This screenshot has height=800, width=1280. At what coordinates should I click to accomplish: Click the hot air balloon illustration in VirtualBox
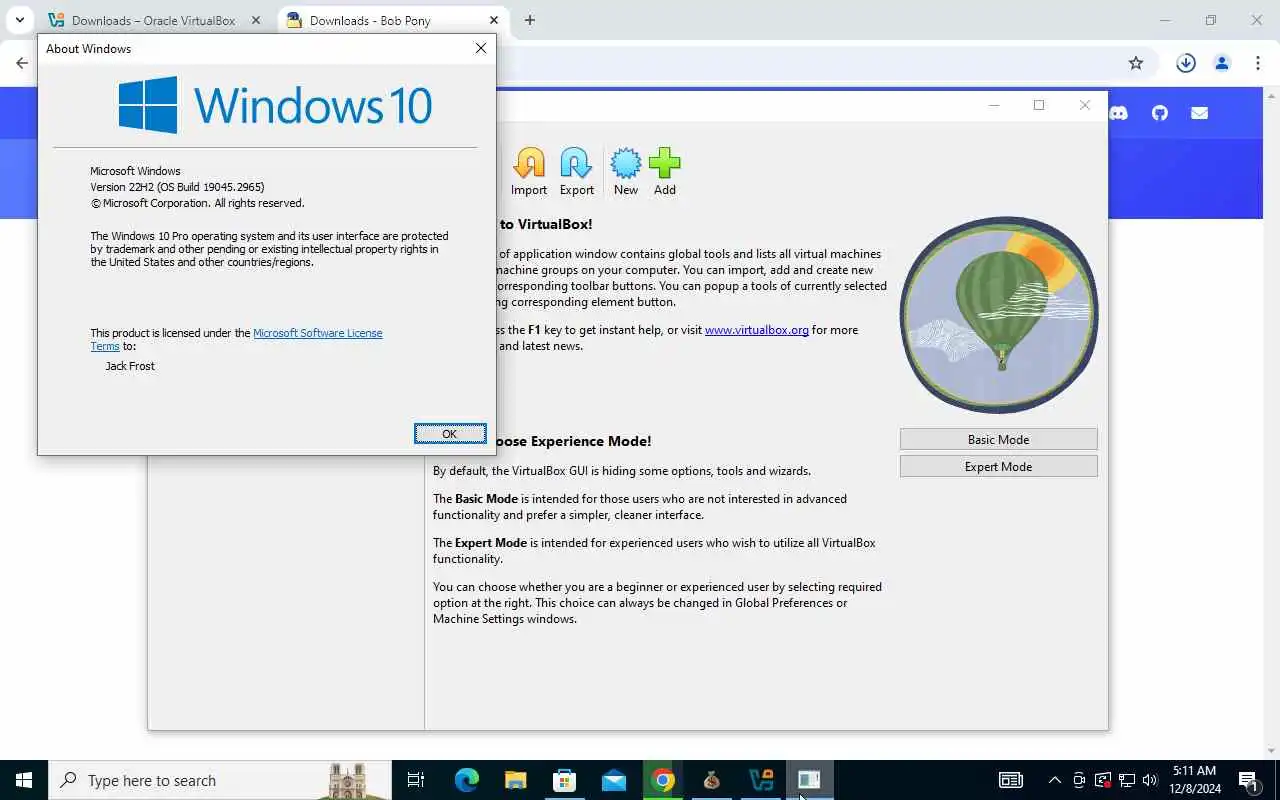(998, 314)
